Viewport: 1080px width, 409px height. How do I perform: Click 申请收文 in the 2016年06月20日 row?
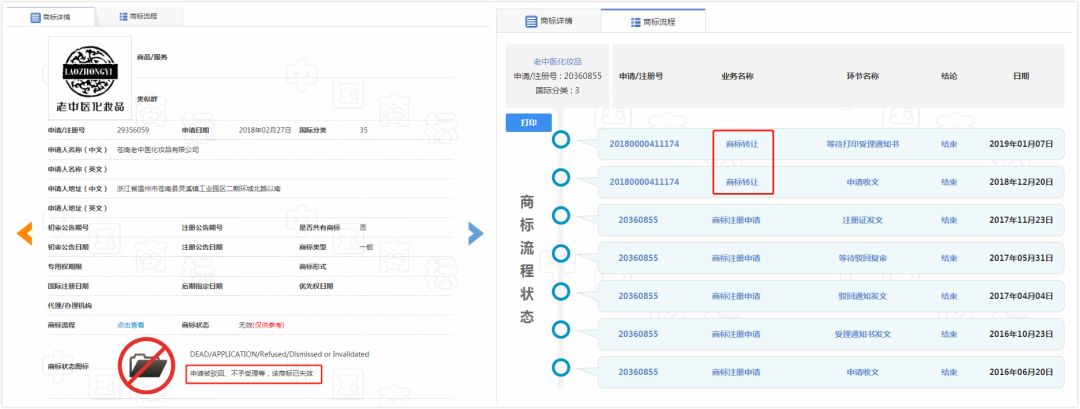click(862, 372)
